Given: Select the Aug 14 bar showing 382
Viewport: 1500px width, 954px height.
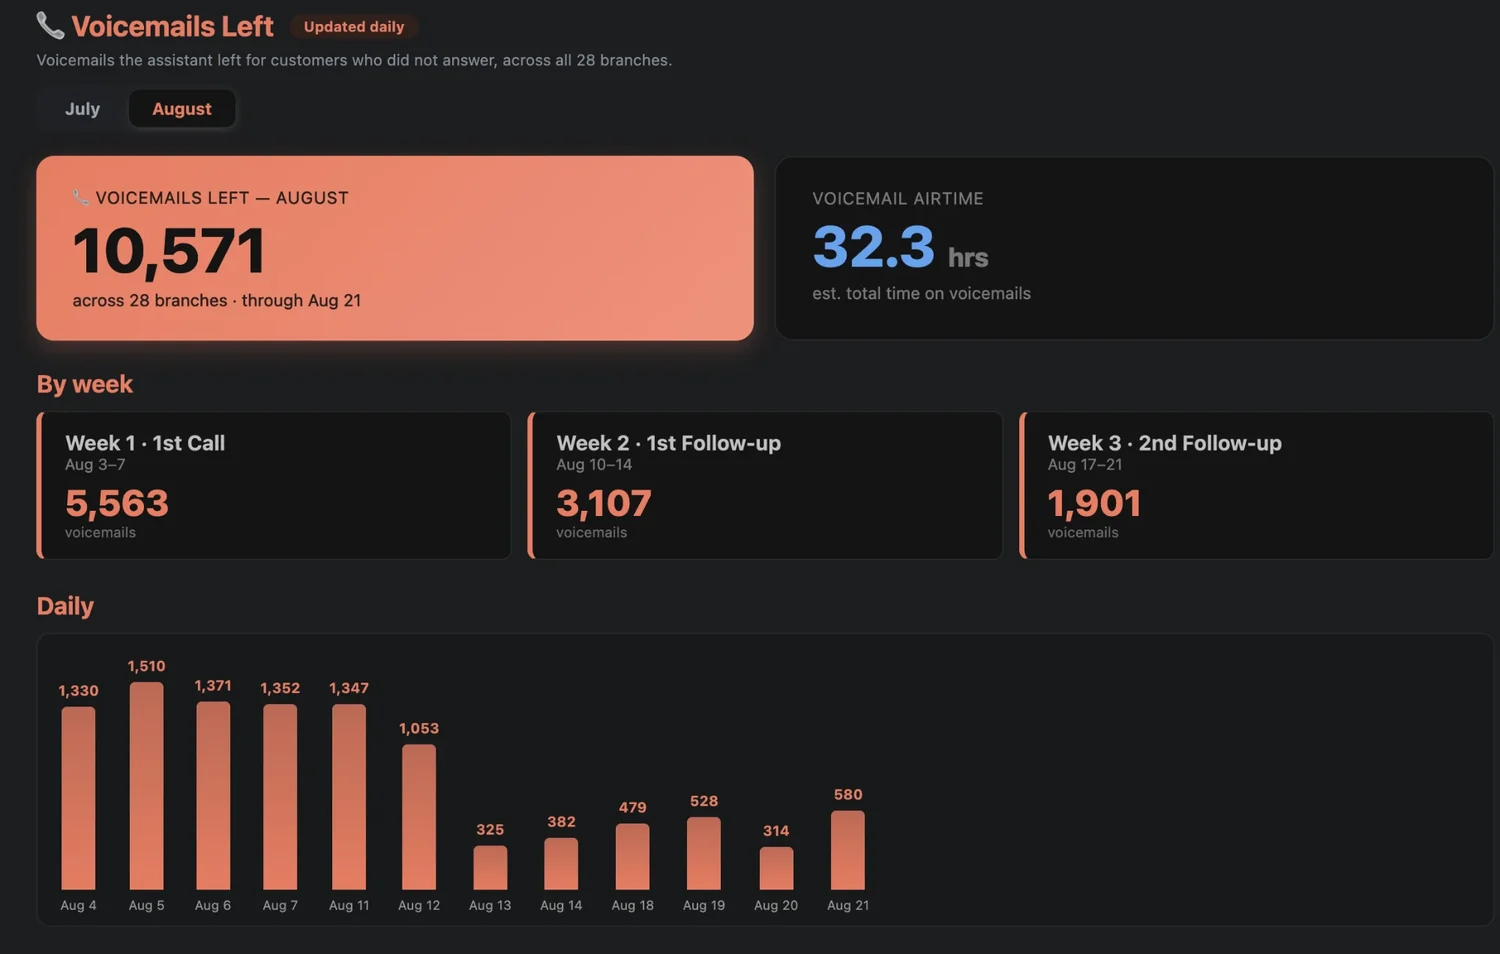Looking at the screenshot, I should coord(561,864).
